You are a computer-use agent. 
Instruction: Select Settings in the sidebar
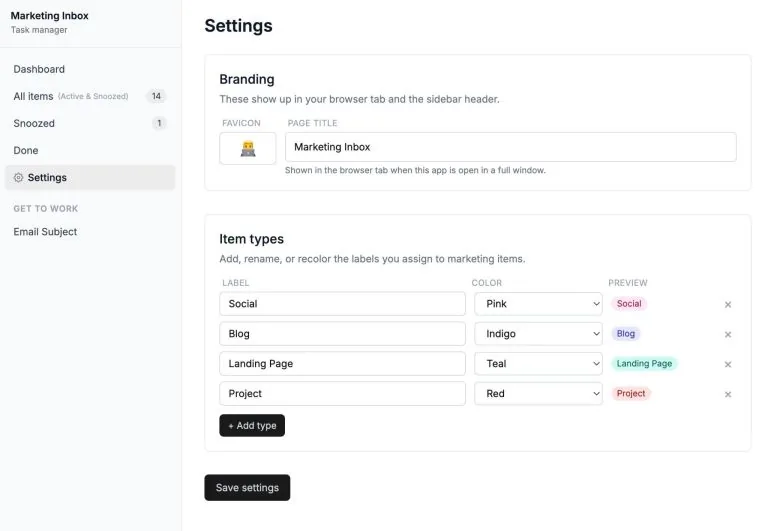[x=90, y=177]
